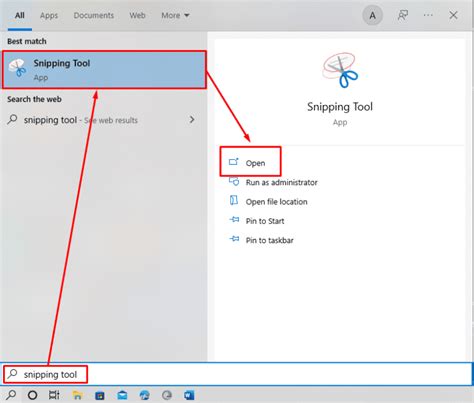This screenshot has width=474, height=403.
Task: Click the pin icon beside Pin to taskbar
Action: (234, 239)
